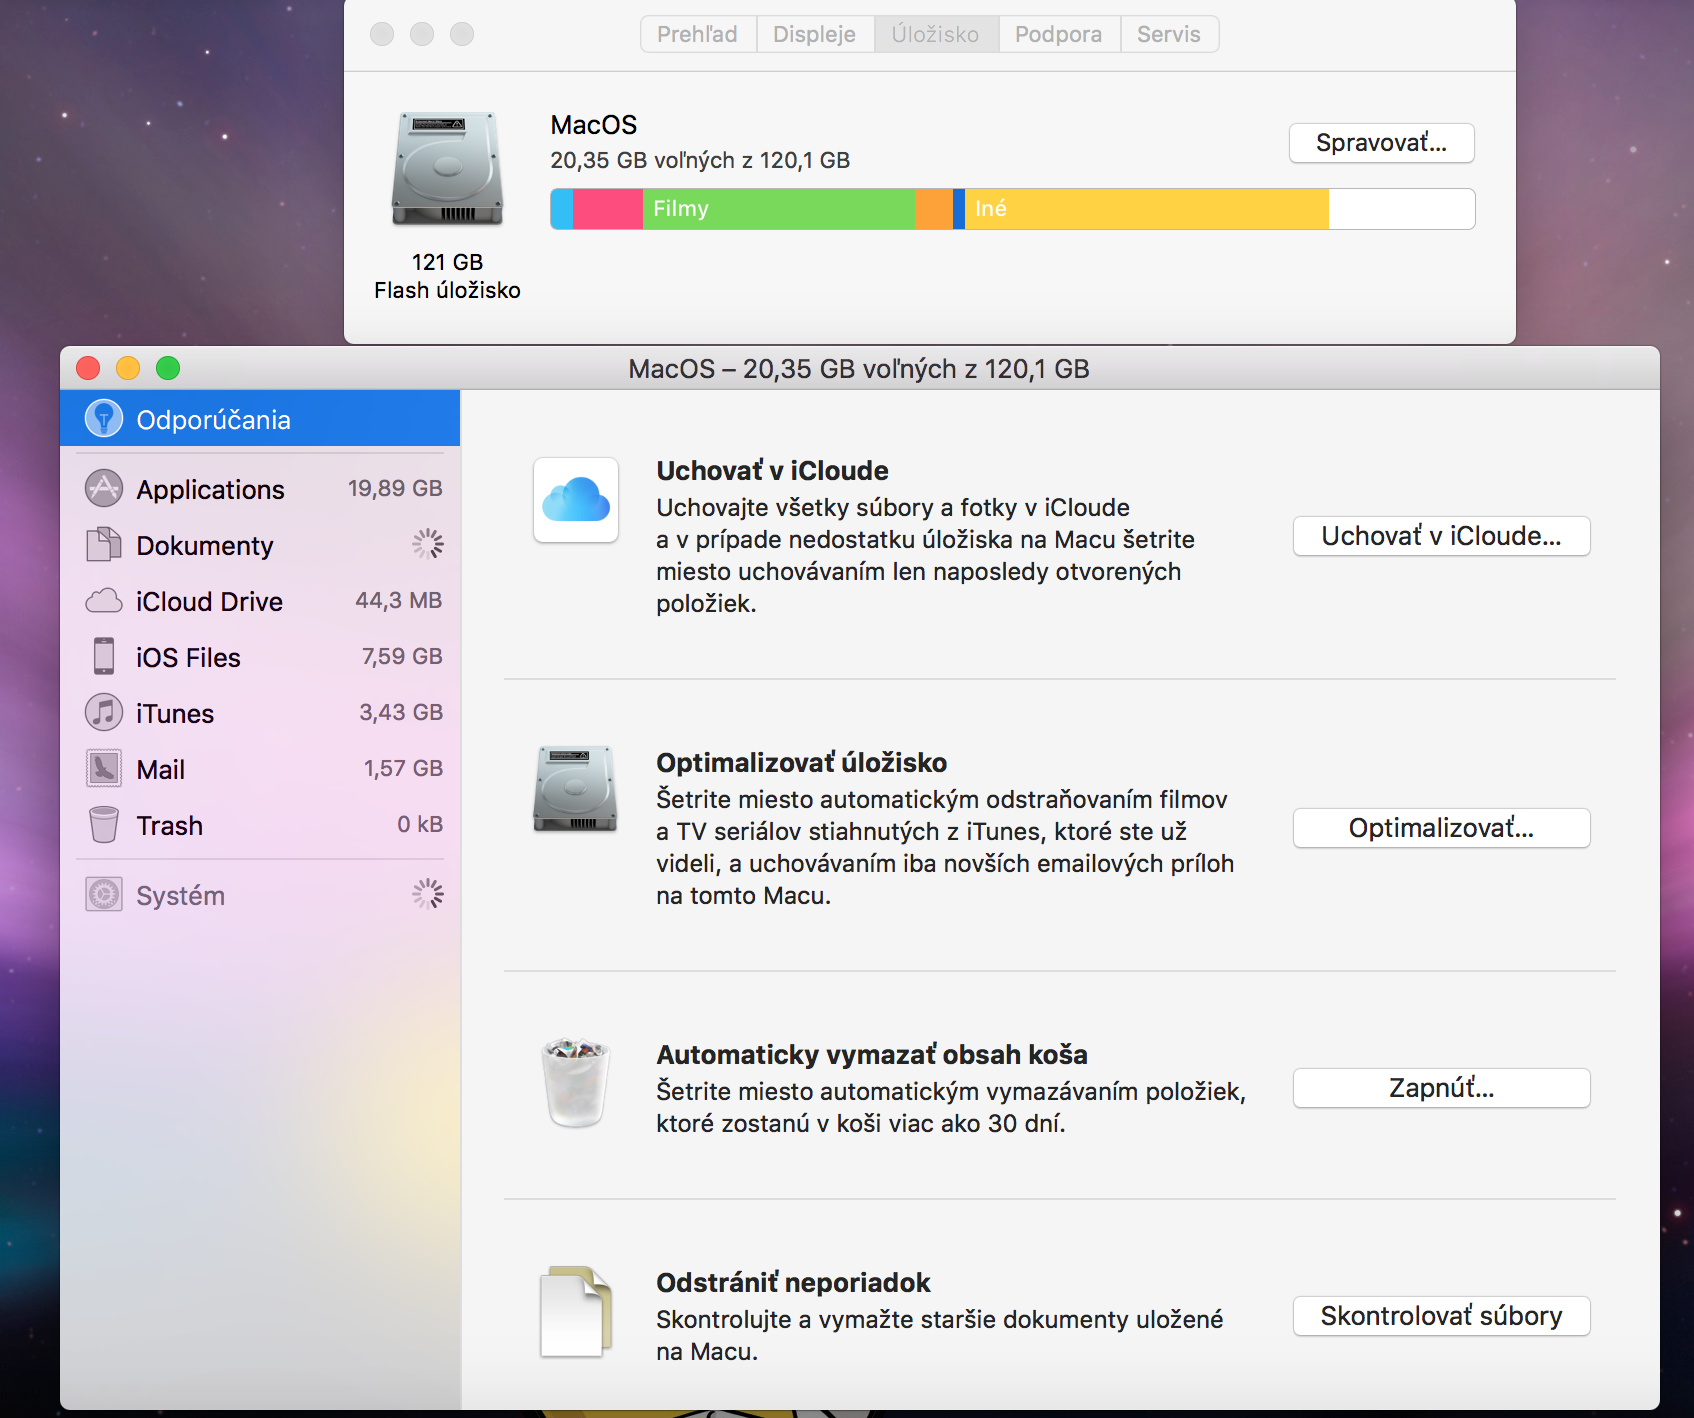Click the Odstrániť neporiadok heading
The height and width of the screenshot is (1418, 1694).
click(793, 1283)
